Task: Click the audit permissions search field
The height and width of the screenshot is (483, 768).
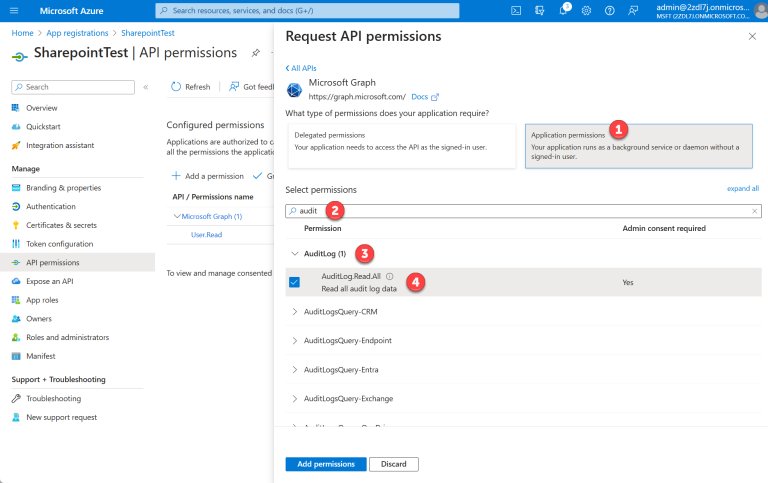Action: (x=520, y=211)
